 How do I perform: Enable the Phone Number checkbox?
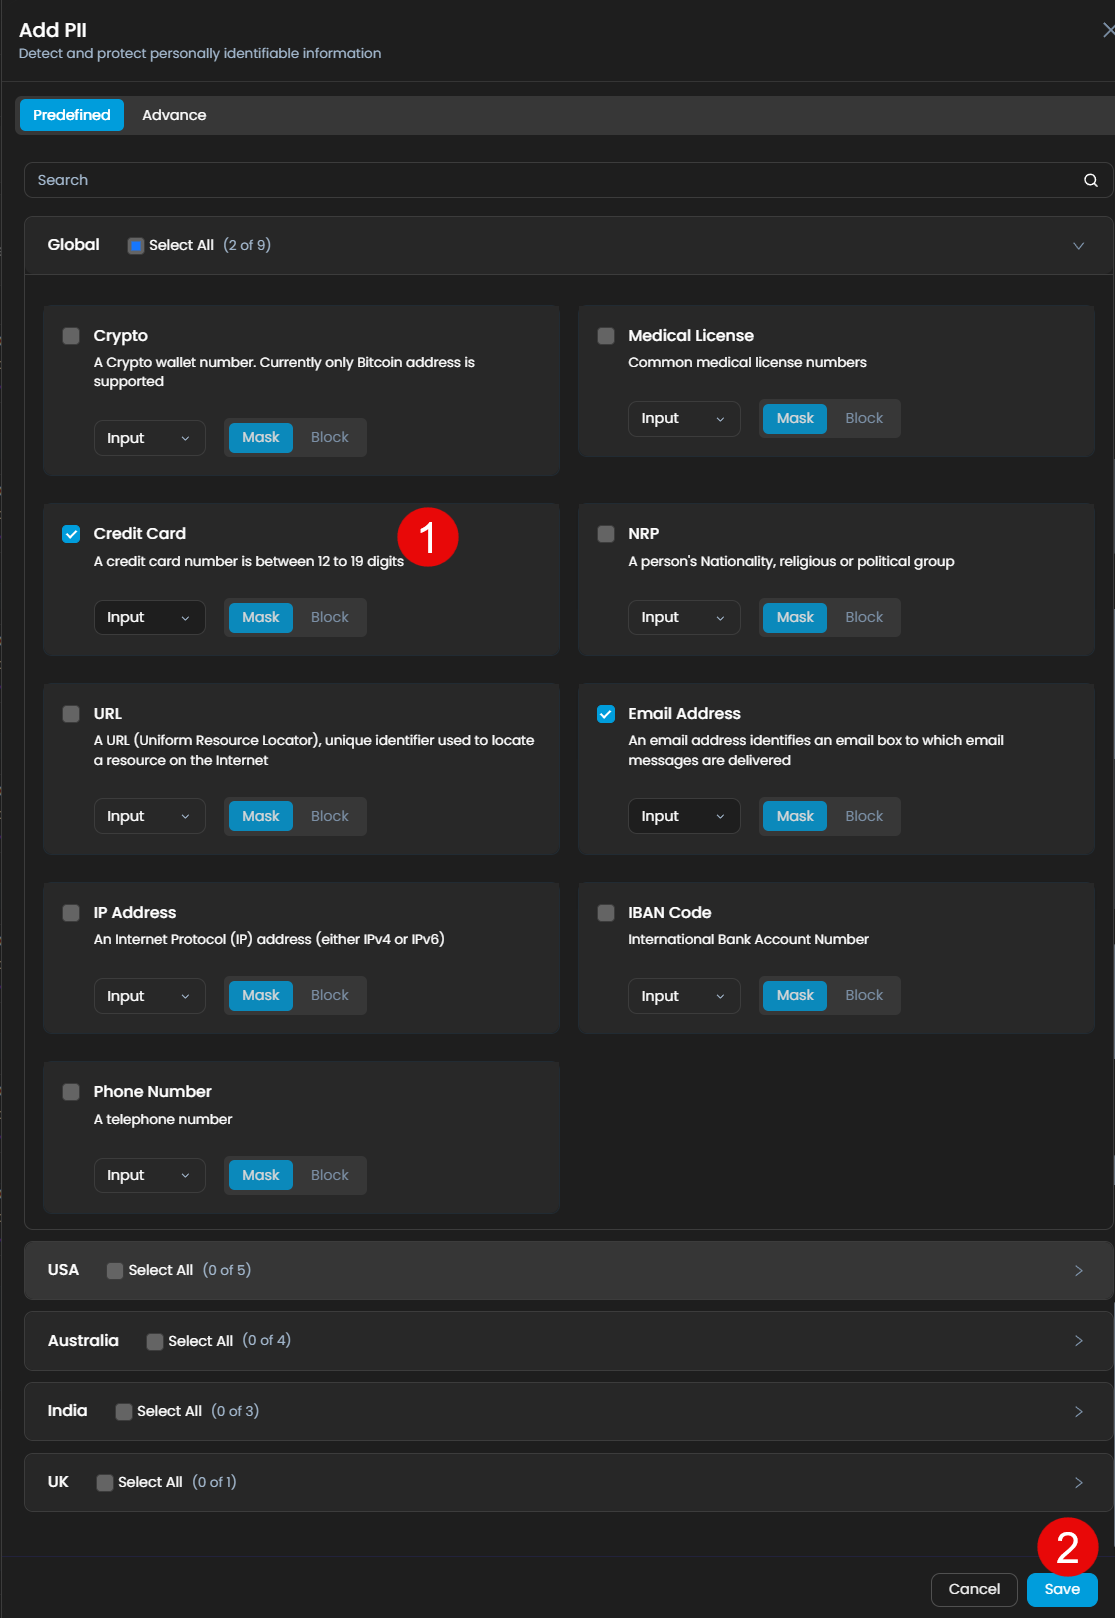coord(71,1092)
